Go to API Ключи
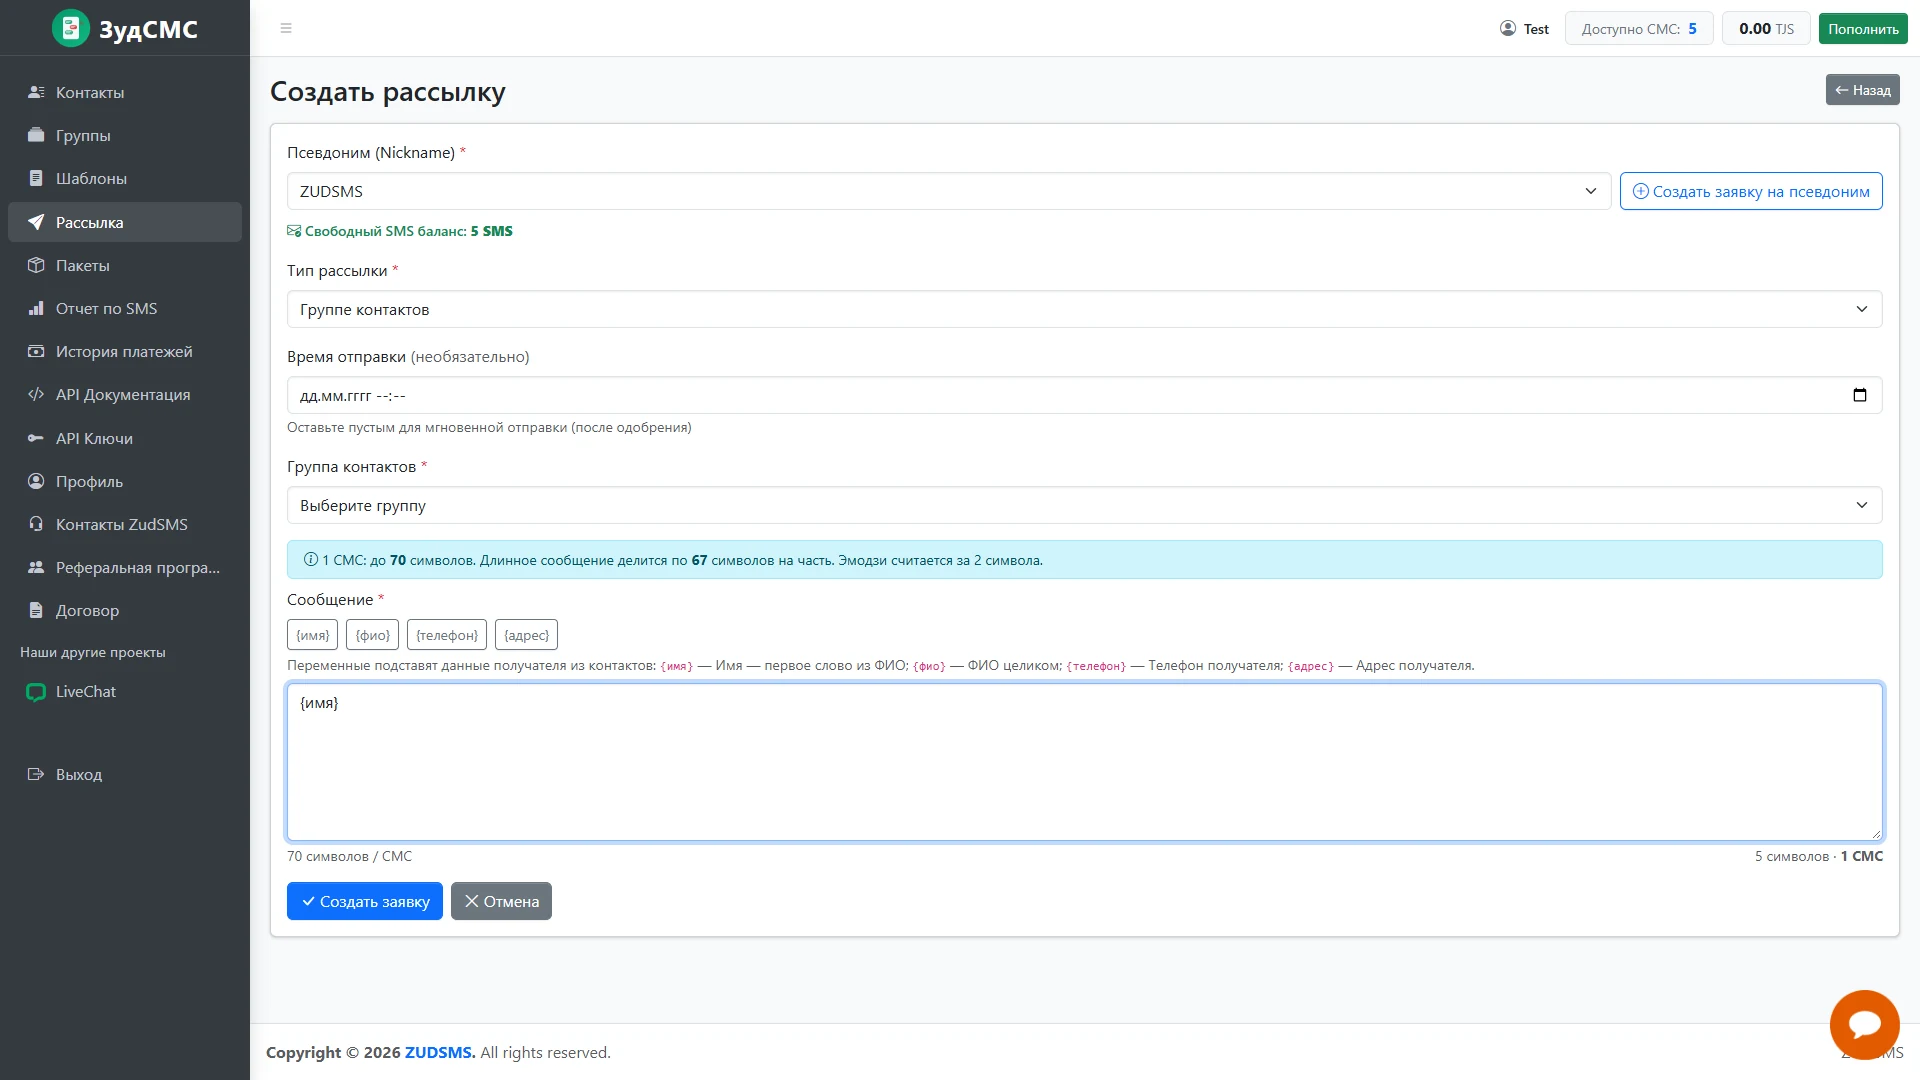The width and height of the screenshot is (1920, 1080). point(125,438)
